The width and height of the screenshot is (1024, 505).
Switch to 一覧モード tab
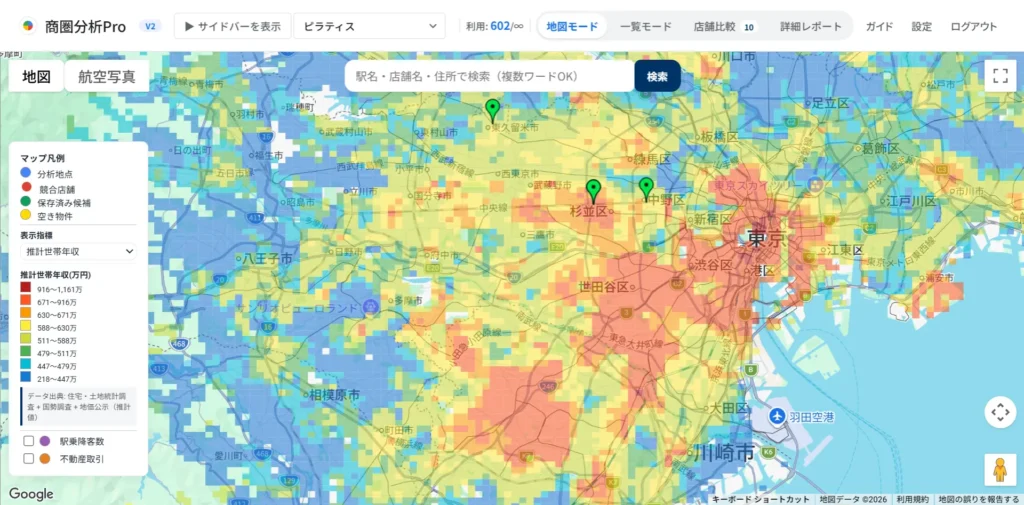[645, 27]
